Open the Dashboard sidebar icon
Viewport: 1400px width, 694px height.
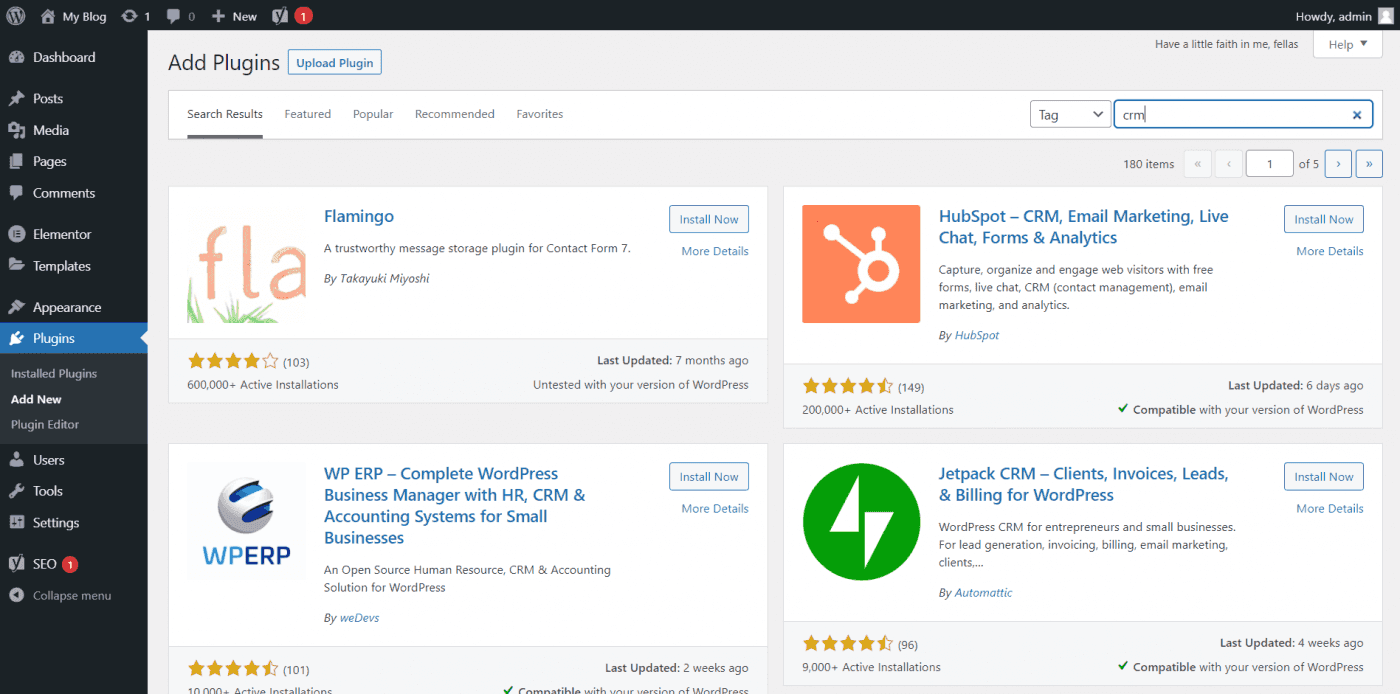[16, 58]
